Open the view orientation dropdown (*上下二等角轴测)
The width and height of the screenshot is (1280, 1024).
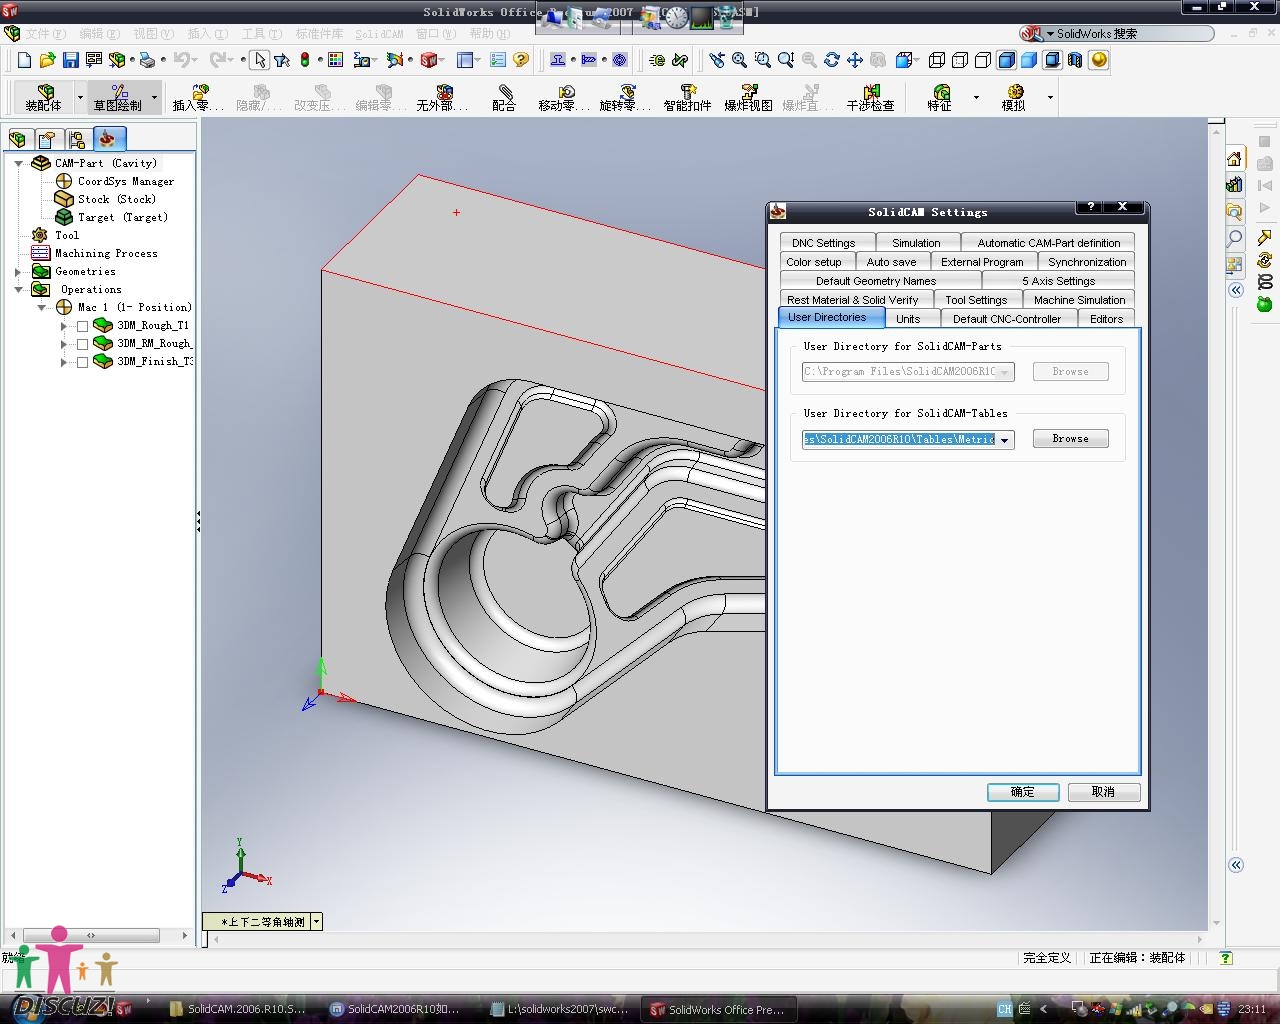click(316, 922)
